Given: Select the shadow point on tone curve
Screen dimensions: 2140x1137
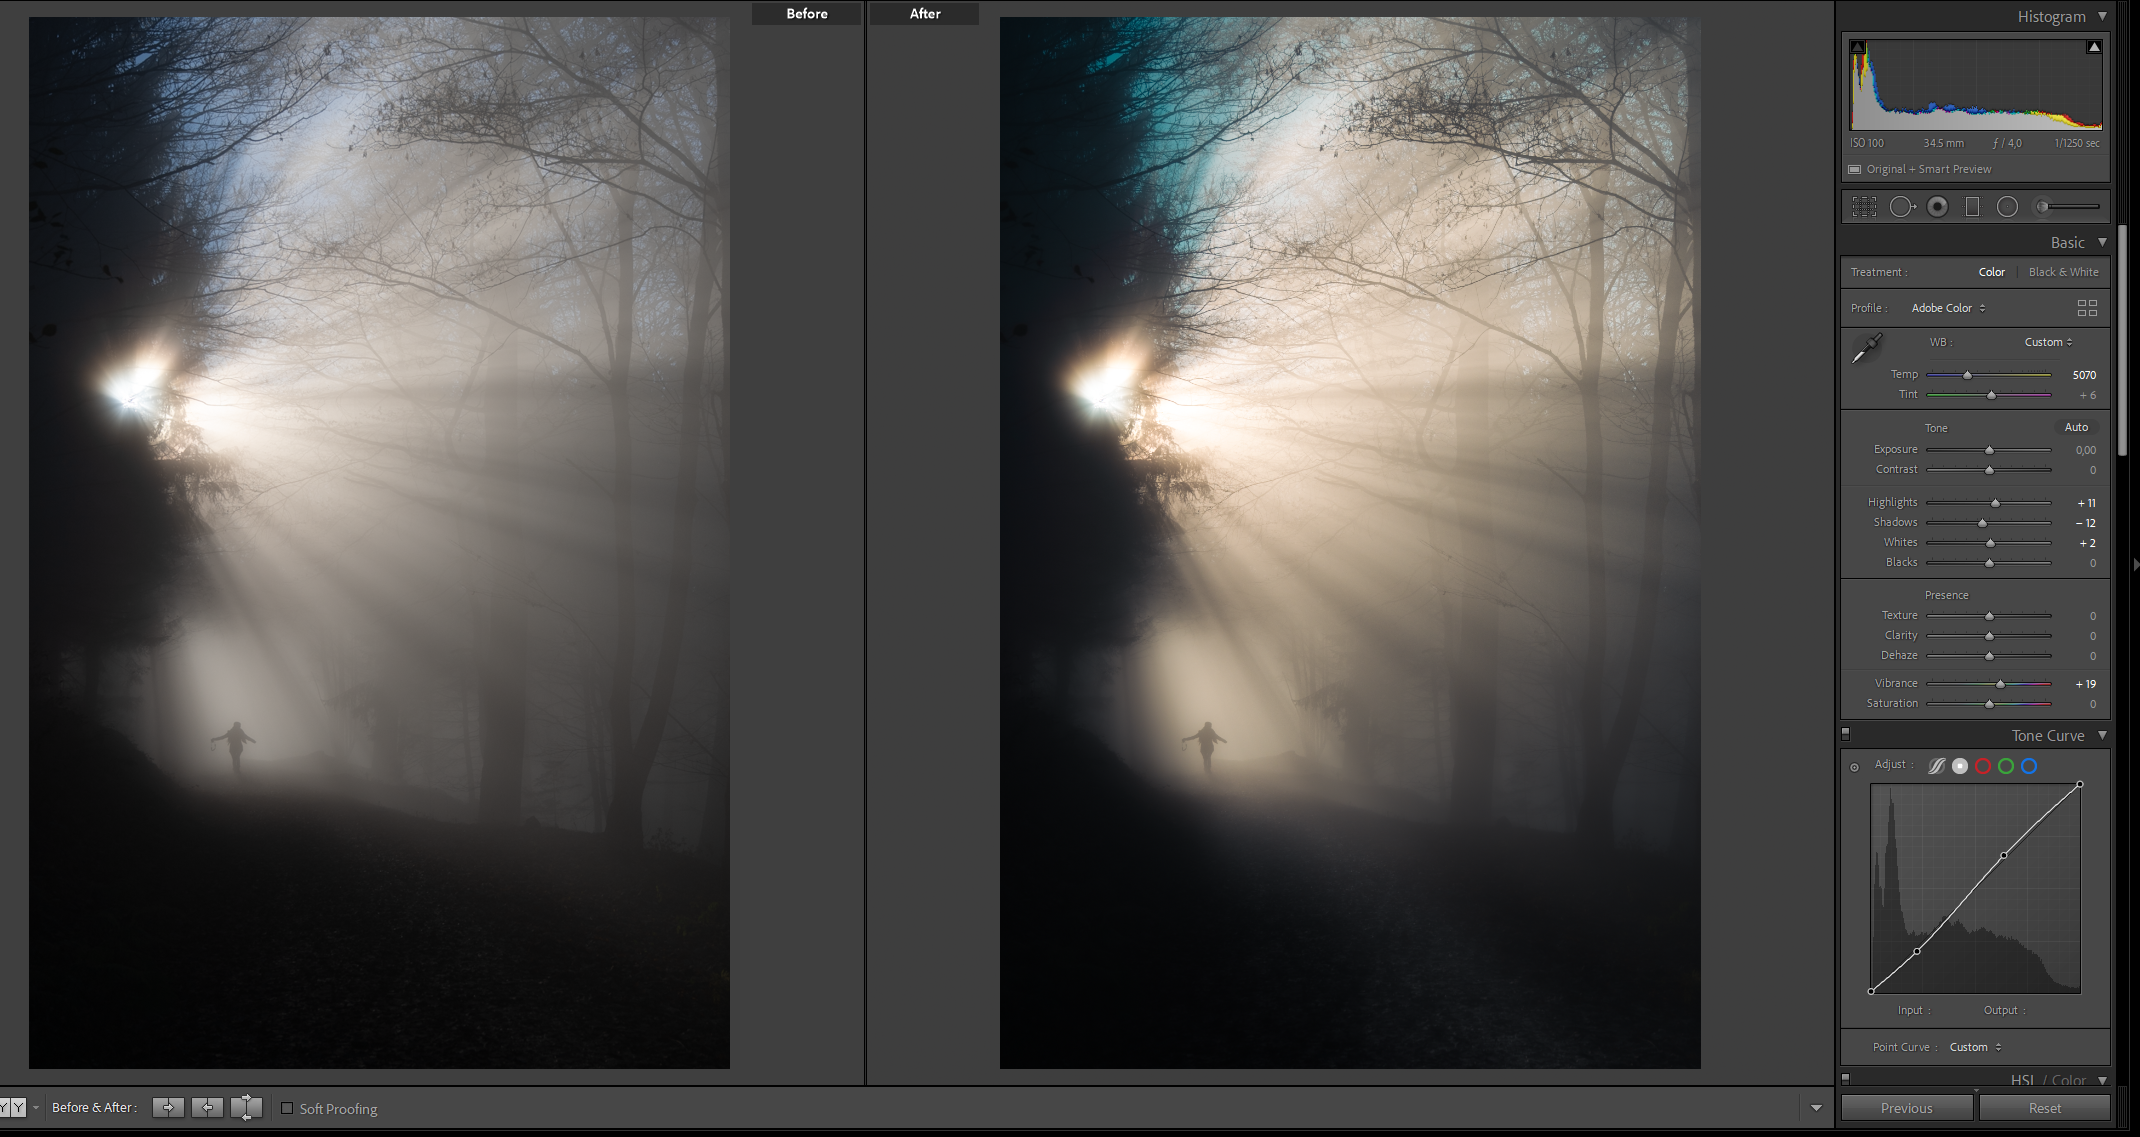Looking at the screenshot, I should pyautogui.click(x=1917, y=951).
